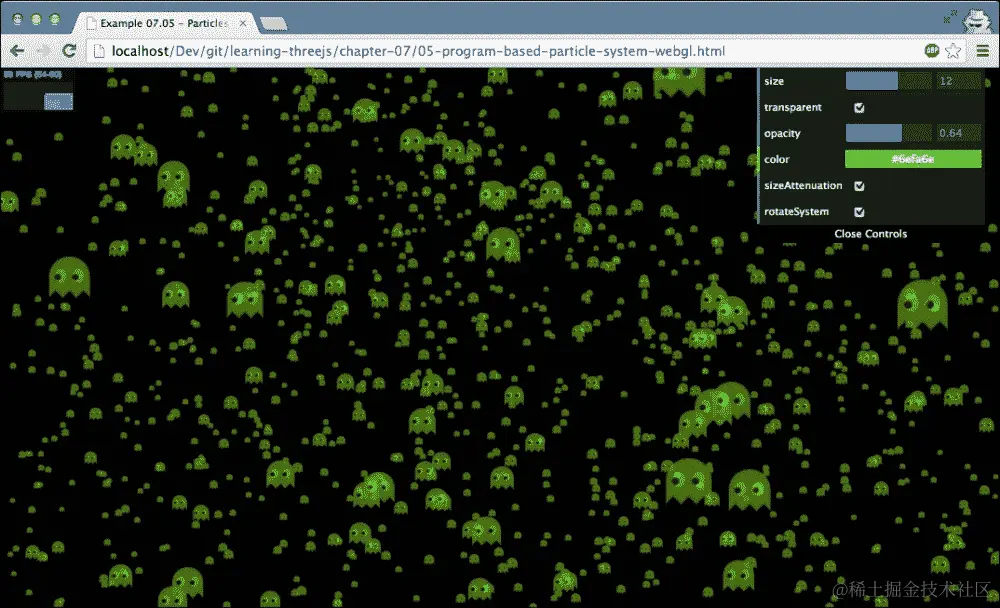This screenshot has width=1000, height=608.
Task: Click the opacity value field
Action: (950, 133)
